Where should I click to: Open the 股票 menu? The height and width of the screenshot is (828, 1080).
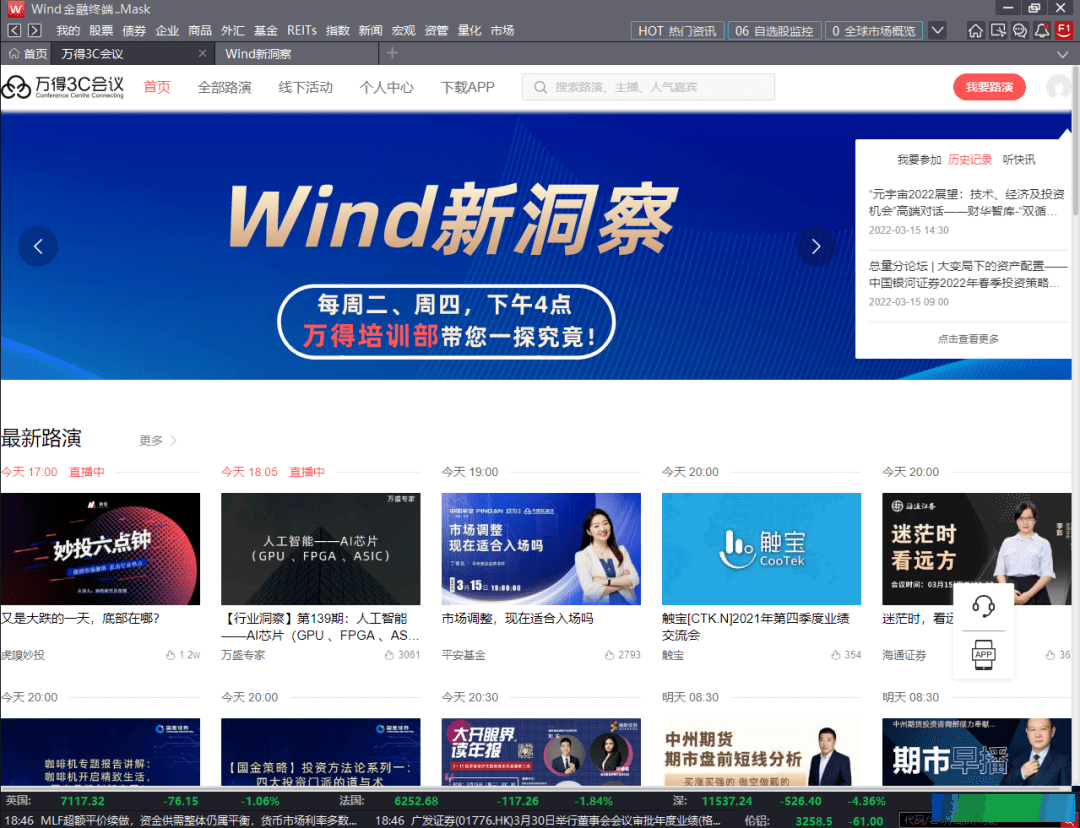[101, 30]
